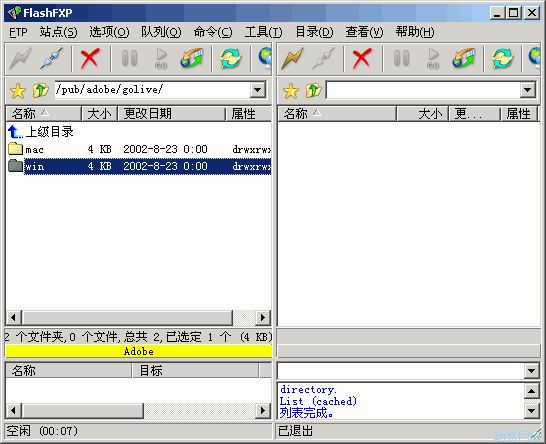Click the left pane globe icon
The image size is (546, 444).
(265, 58)
